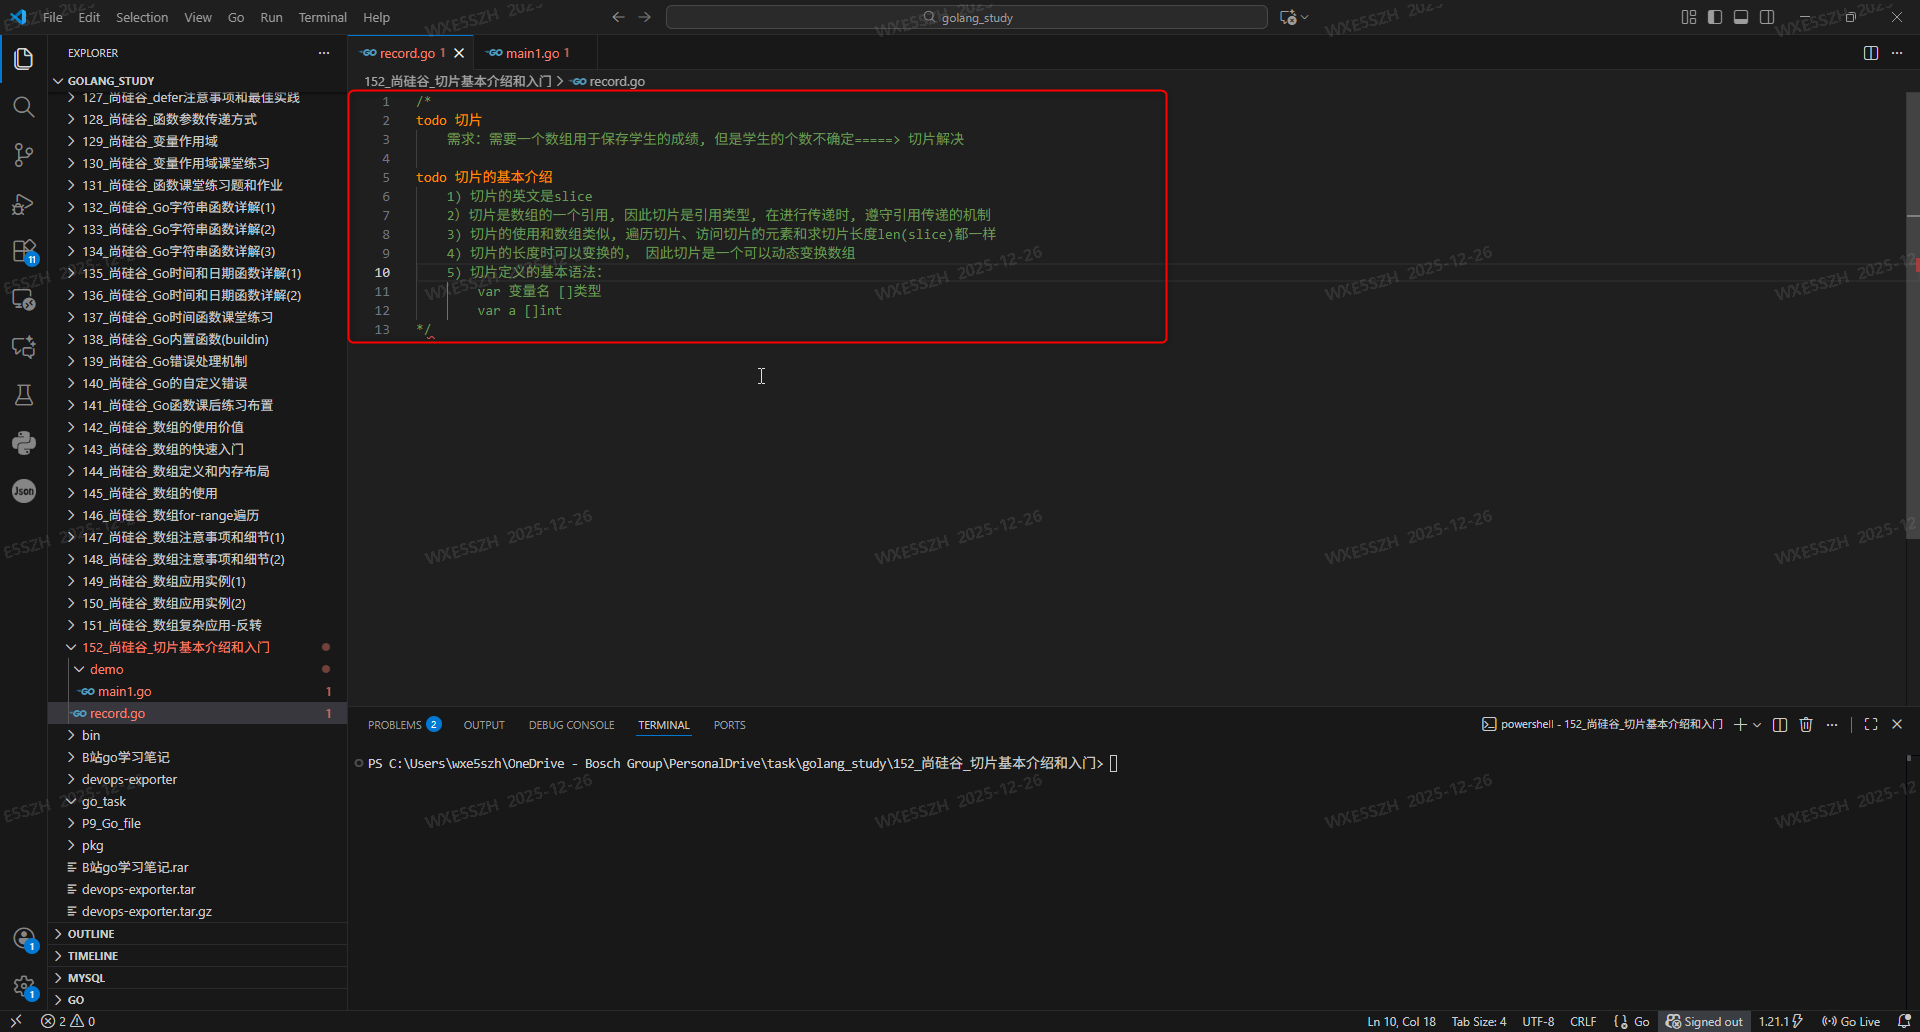Image resolution: width=1920 pixels, height=1032 pixels.
Task: Open the notifications bell in status bar
Action: click(1904, 1021)
